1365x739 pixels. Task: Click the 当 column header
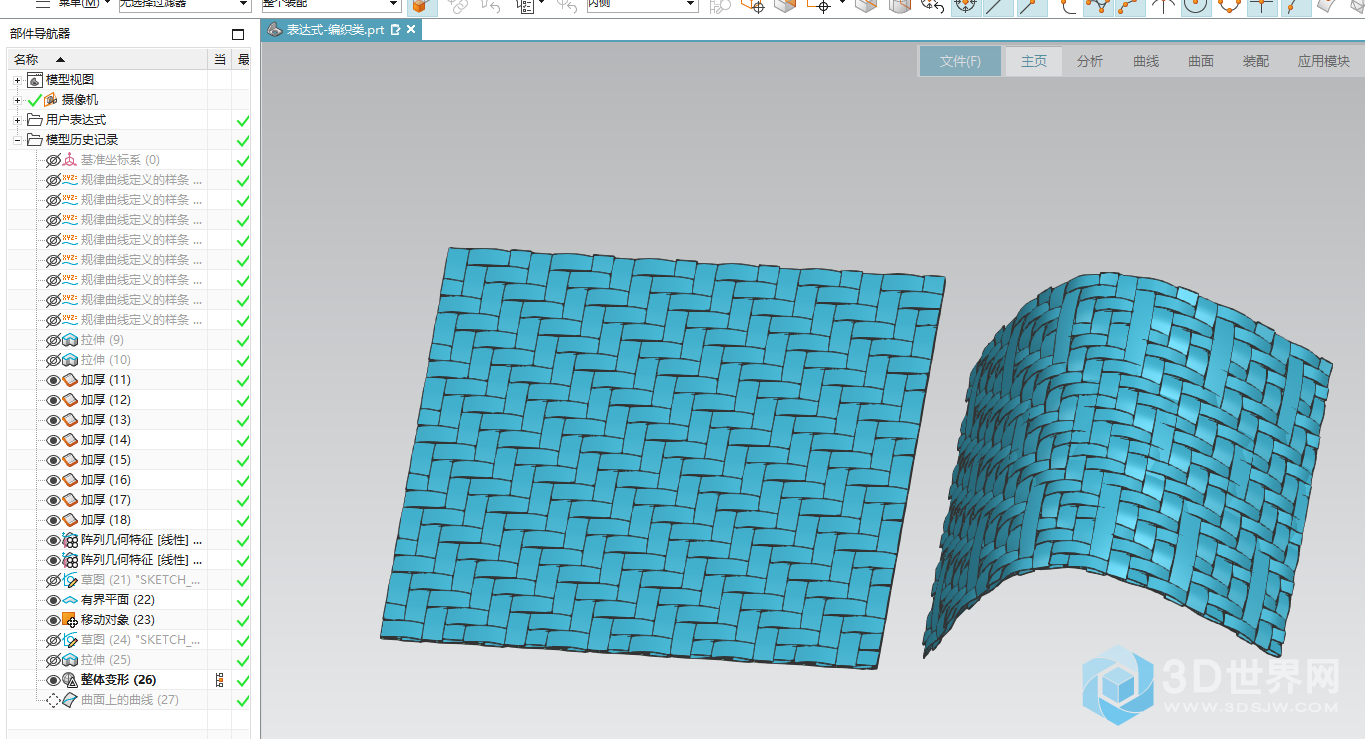click(x=220, y=60)
